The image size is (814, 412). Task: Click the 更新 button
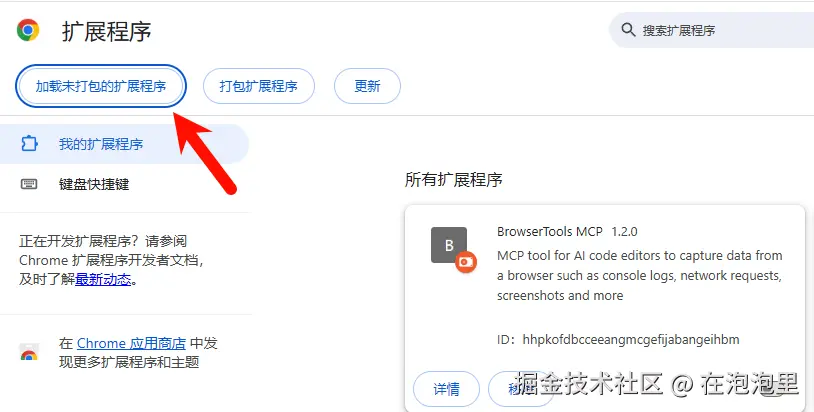click(x=367, y=86)
